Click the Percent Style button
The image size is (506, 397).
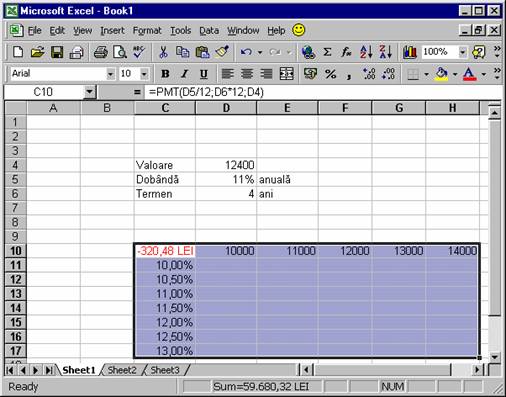[x=330, y=74]
